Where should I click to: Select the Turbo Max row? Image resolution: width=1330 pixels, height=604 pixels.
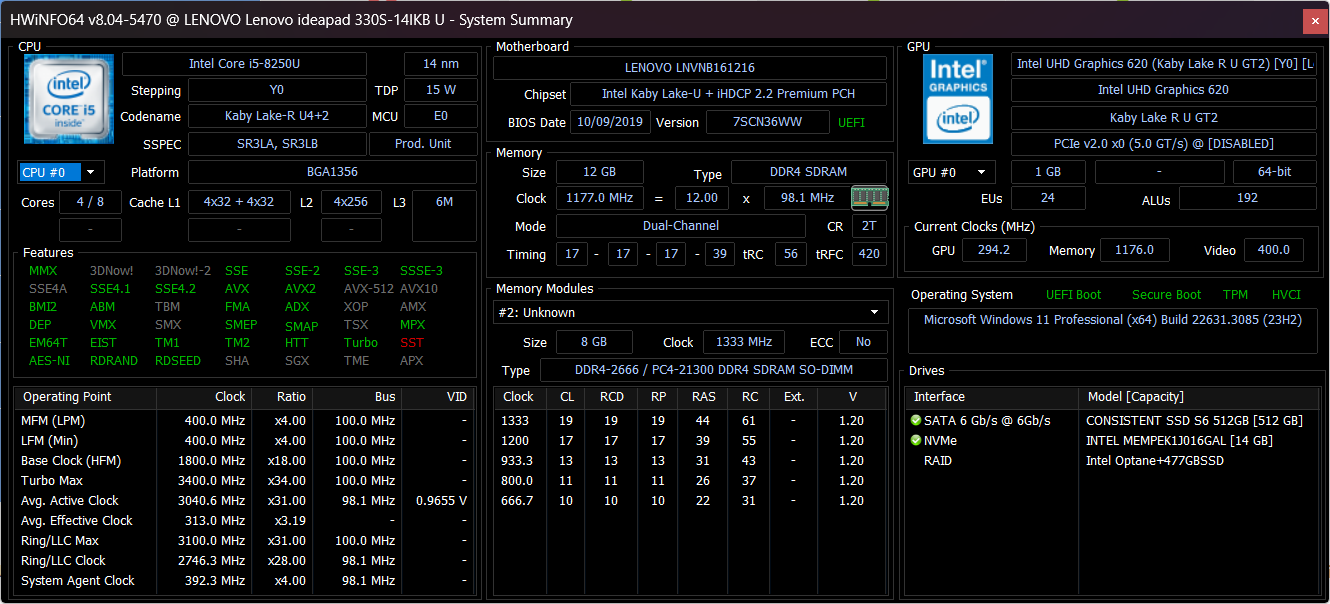244,481
